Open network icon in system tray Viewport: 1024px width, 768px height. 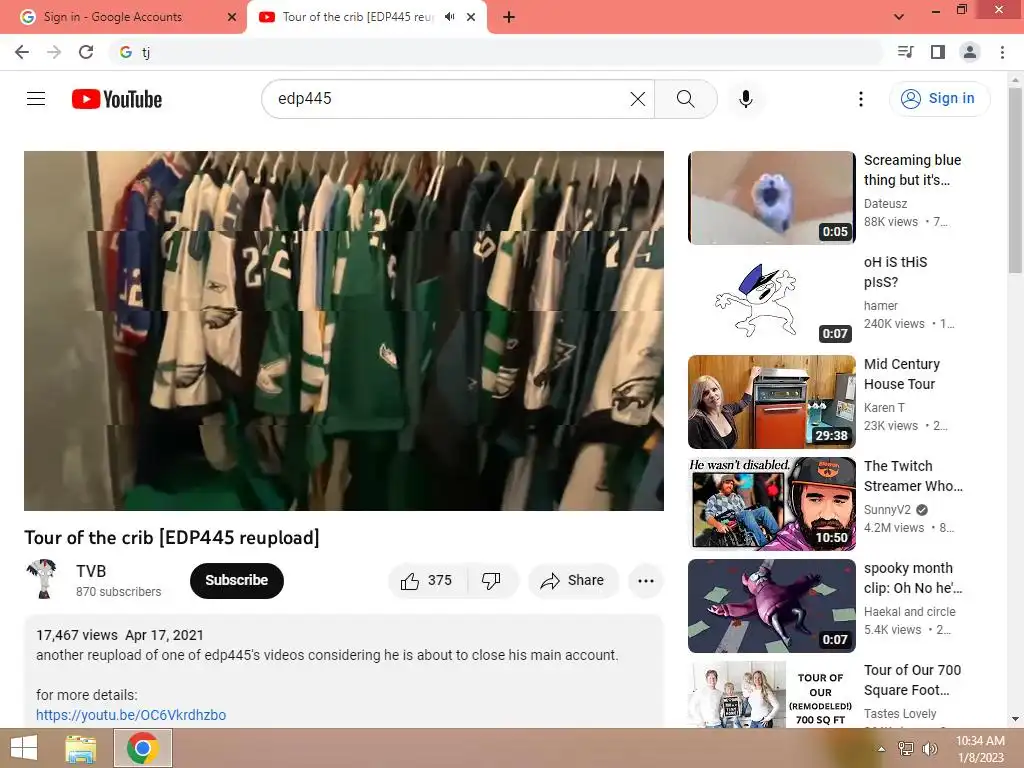(906, 749)
